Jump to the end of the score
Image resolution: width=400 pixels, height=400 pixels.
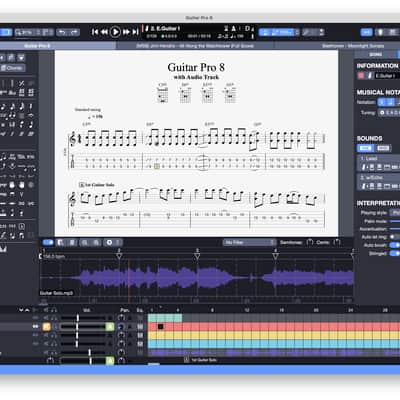pyautogui.click(x=135, y=32)
